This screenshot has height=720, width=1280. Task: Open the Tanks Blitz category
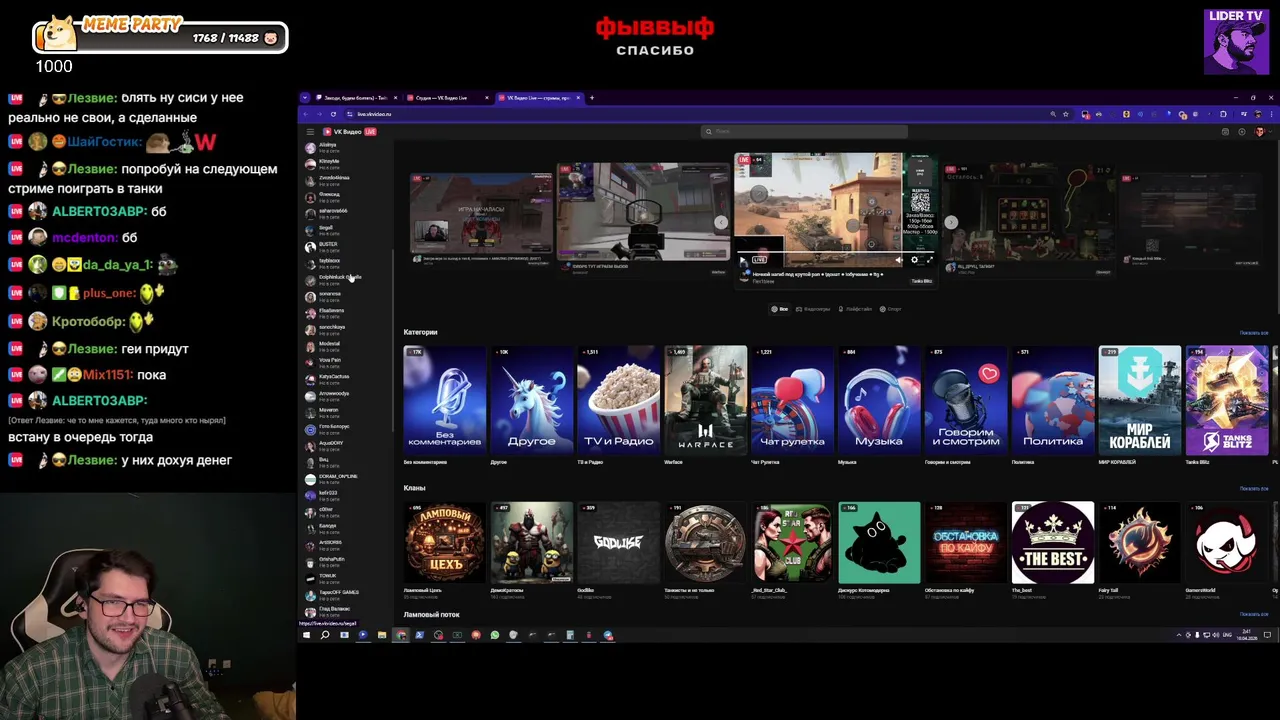point(1227,400)
